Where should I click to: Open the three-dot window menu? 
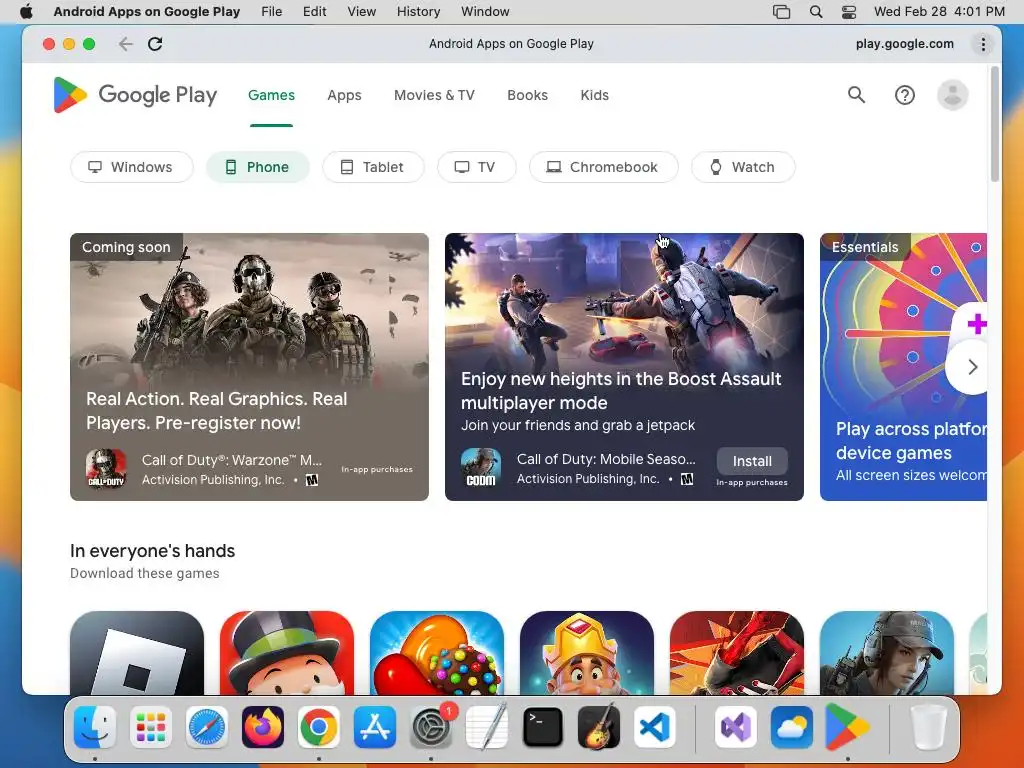coord(983,44)
